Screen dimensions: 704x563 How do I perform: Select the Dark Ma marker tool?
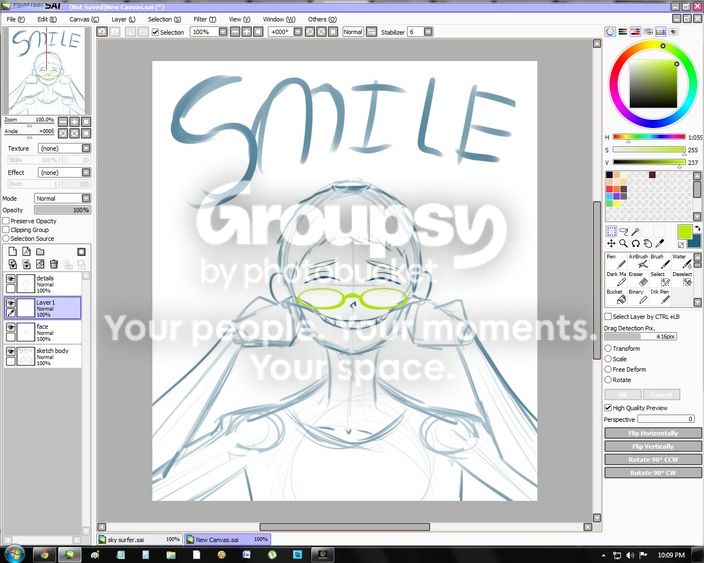(x=616, y=279)
